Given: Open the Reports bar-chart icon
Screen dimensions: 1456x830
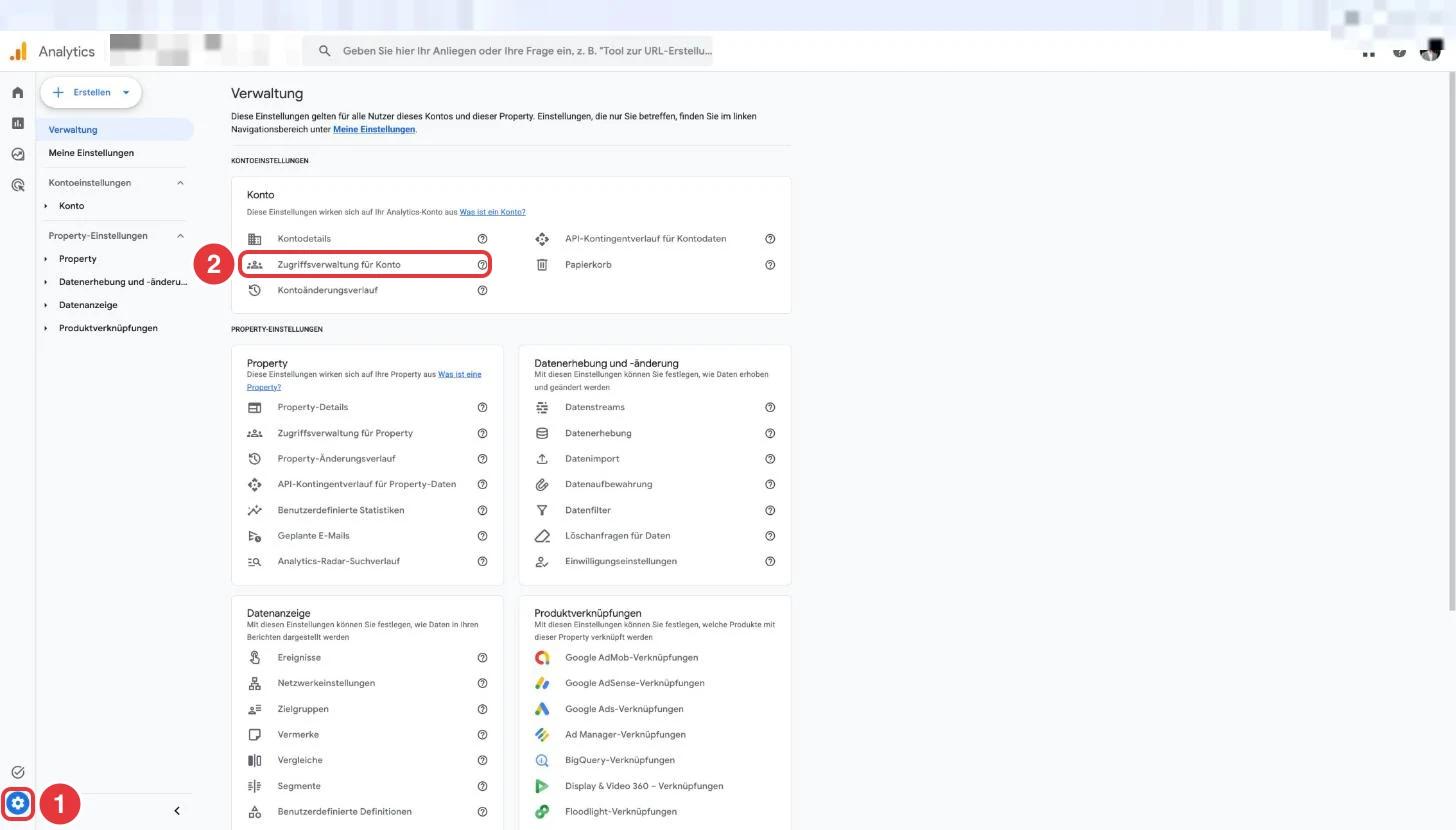Looking at the screenshot, I should tap(17, 123).
